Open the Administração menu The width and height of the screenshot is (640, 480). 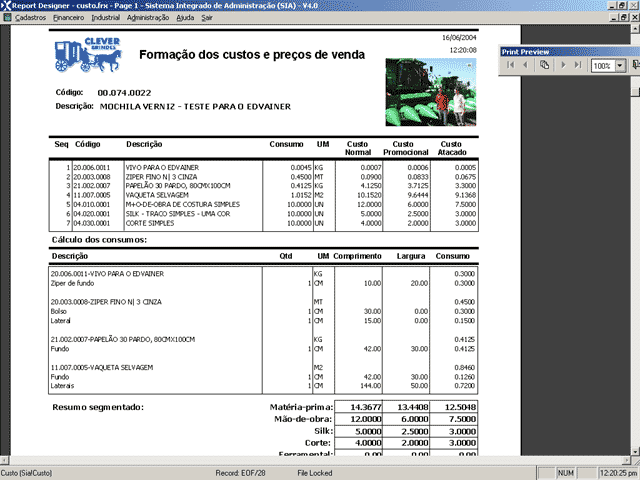pyautogui.click(x=148, y=17)
